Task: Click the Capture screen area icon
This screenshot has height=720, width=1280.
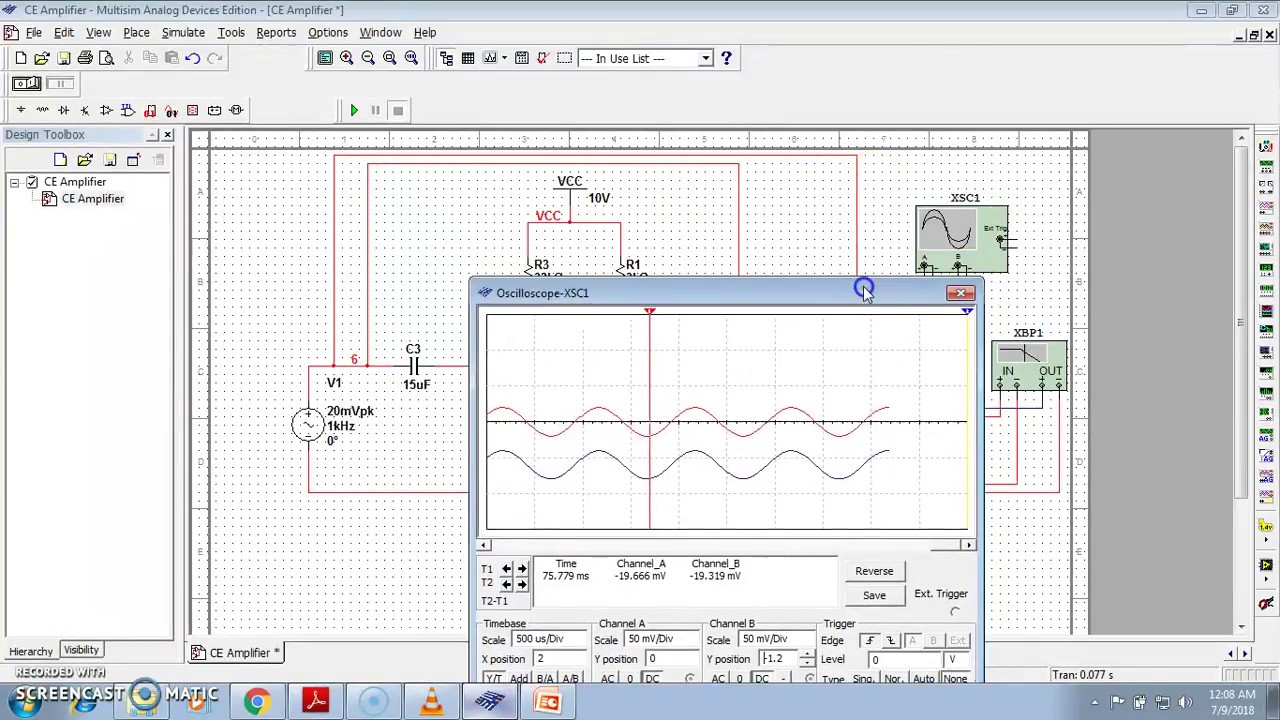Action: (x=565, y=58)
